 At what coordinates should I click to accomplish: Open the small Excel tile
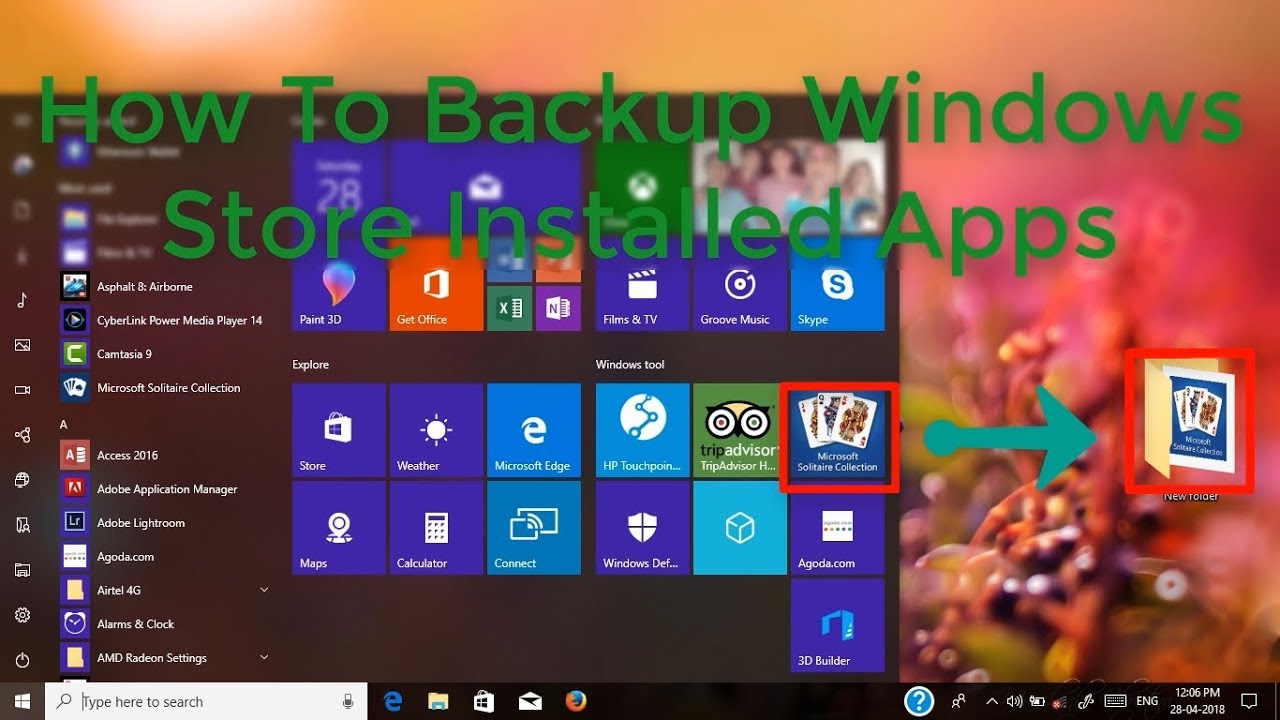tap(510, 308)
